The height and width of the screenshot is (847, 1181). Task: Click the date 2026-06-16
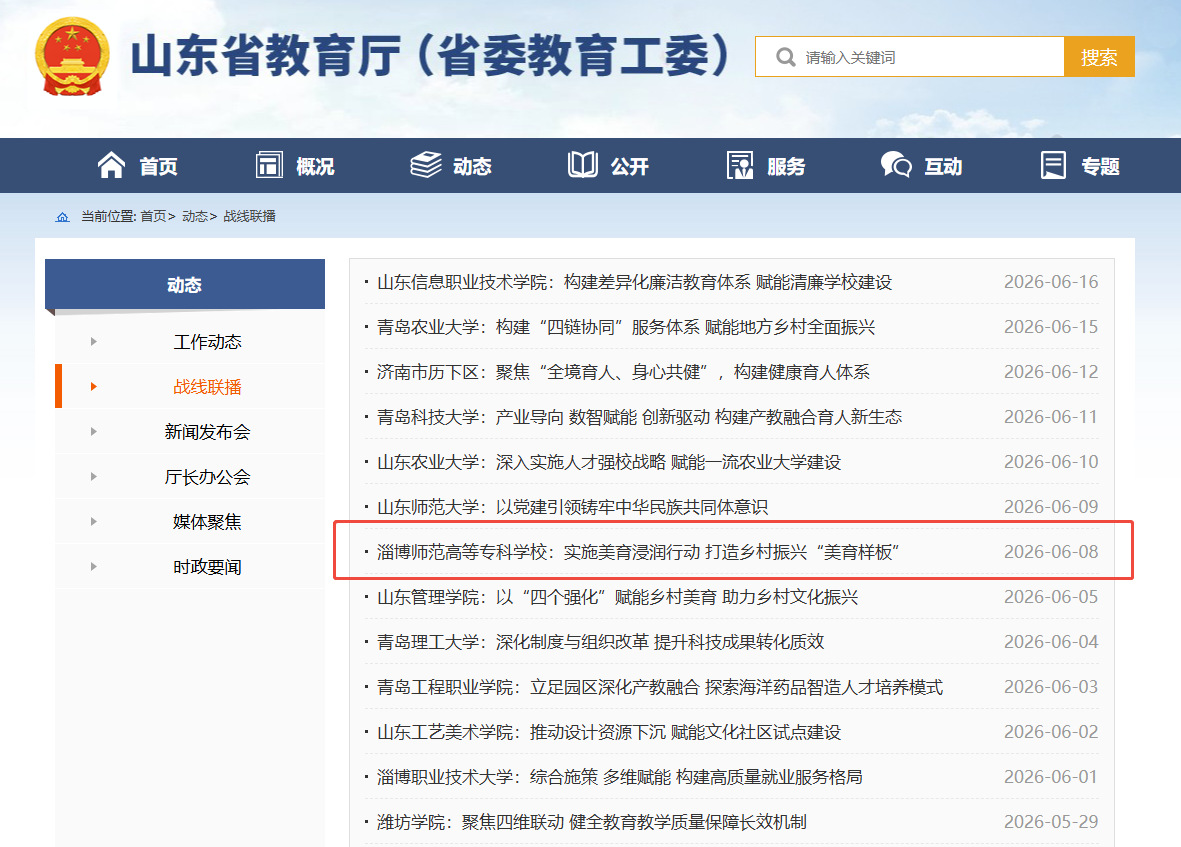click(1051, 282)
